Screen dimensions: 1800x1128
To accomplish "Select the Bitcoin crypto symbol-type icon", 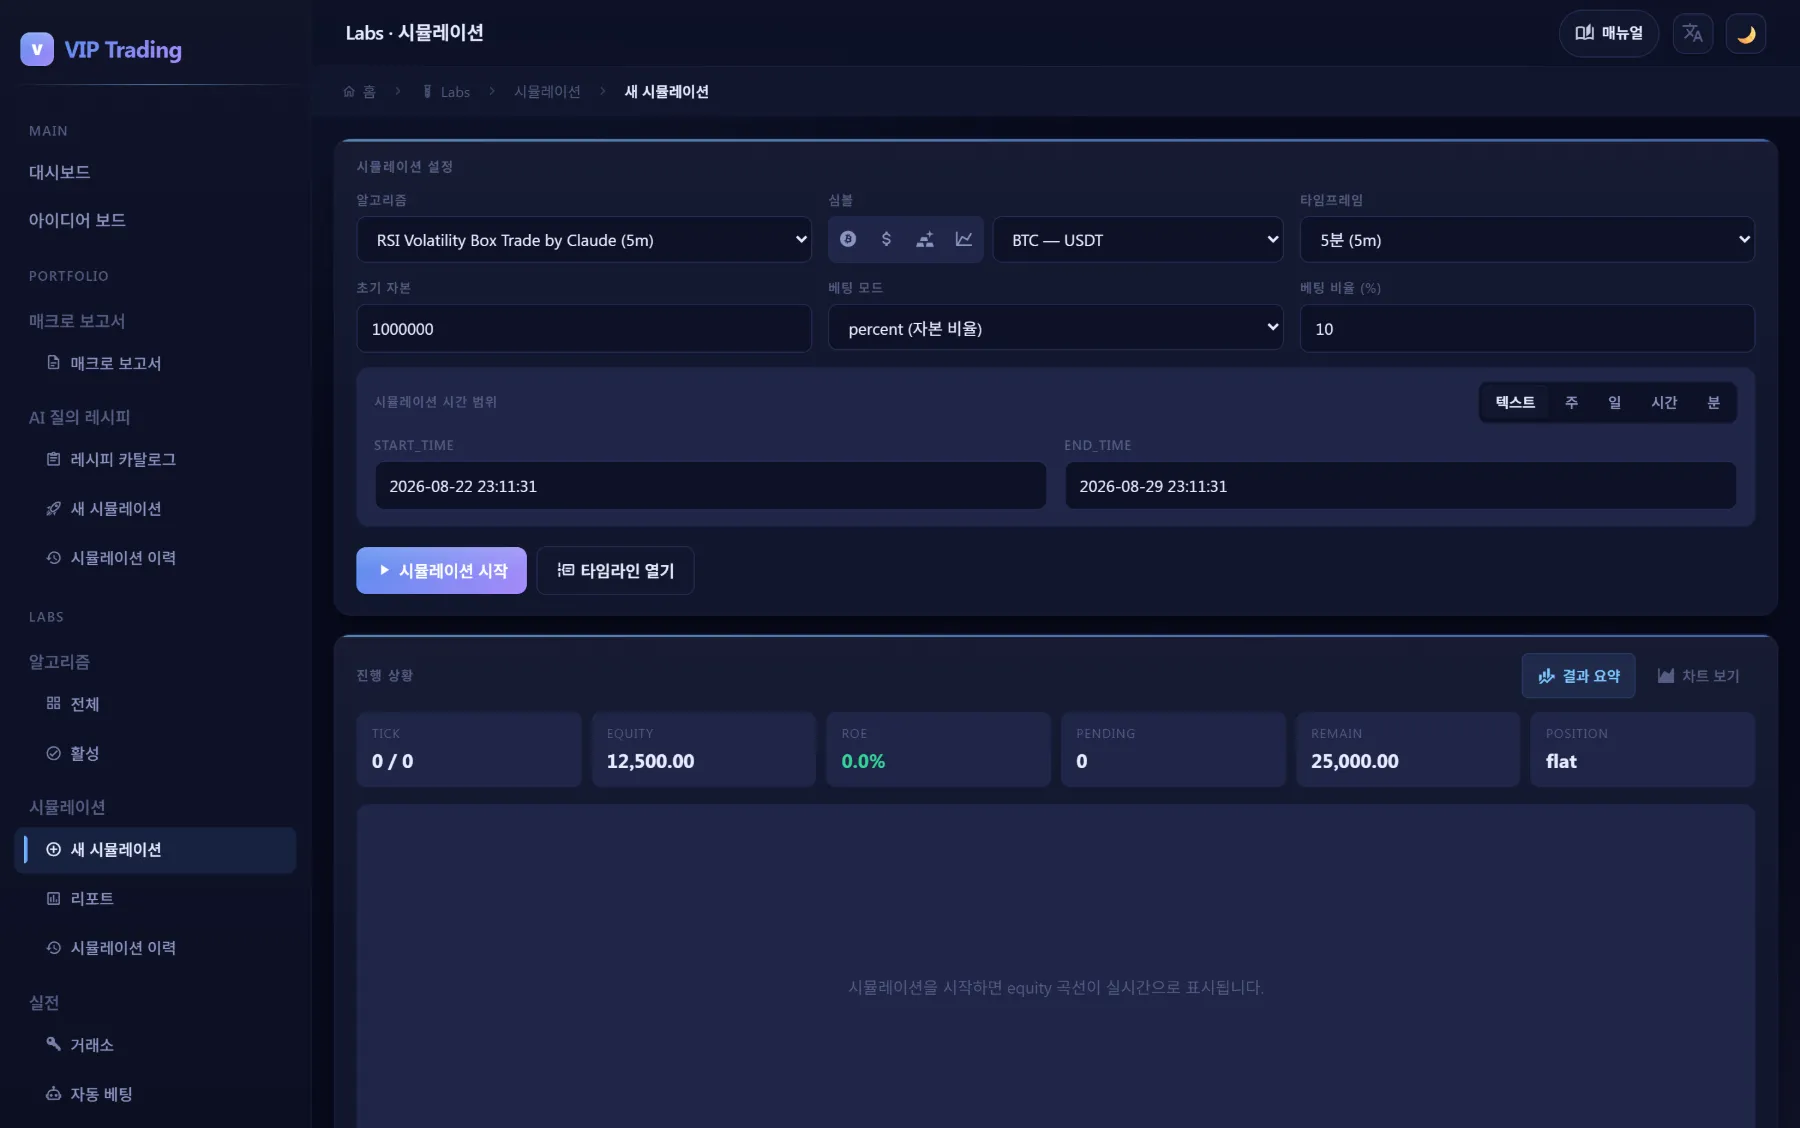I will [848, 239].
